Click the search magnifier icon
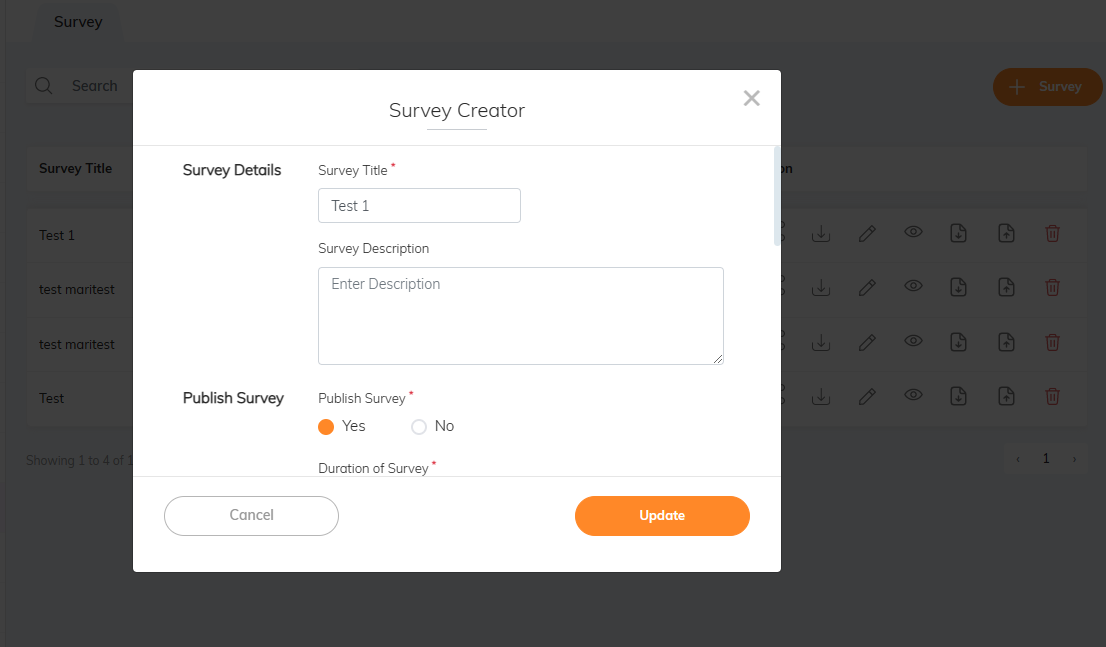Screen dimensions: 1106x647 click(x=44, y=86)
